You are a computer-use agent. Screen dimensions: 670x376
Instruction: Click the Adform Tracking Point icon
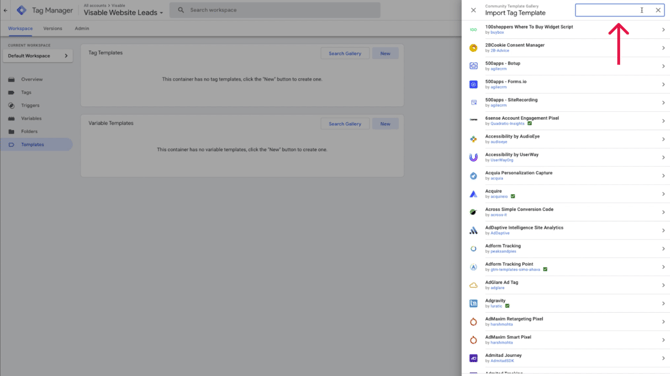tap(473, 267)
